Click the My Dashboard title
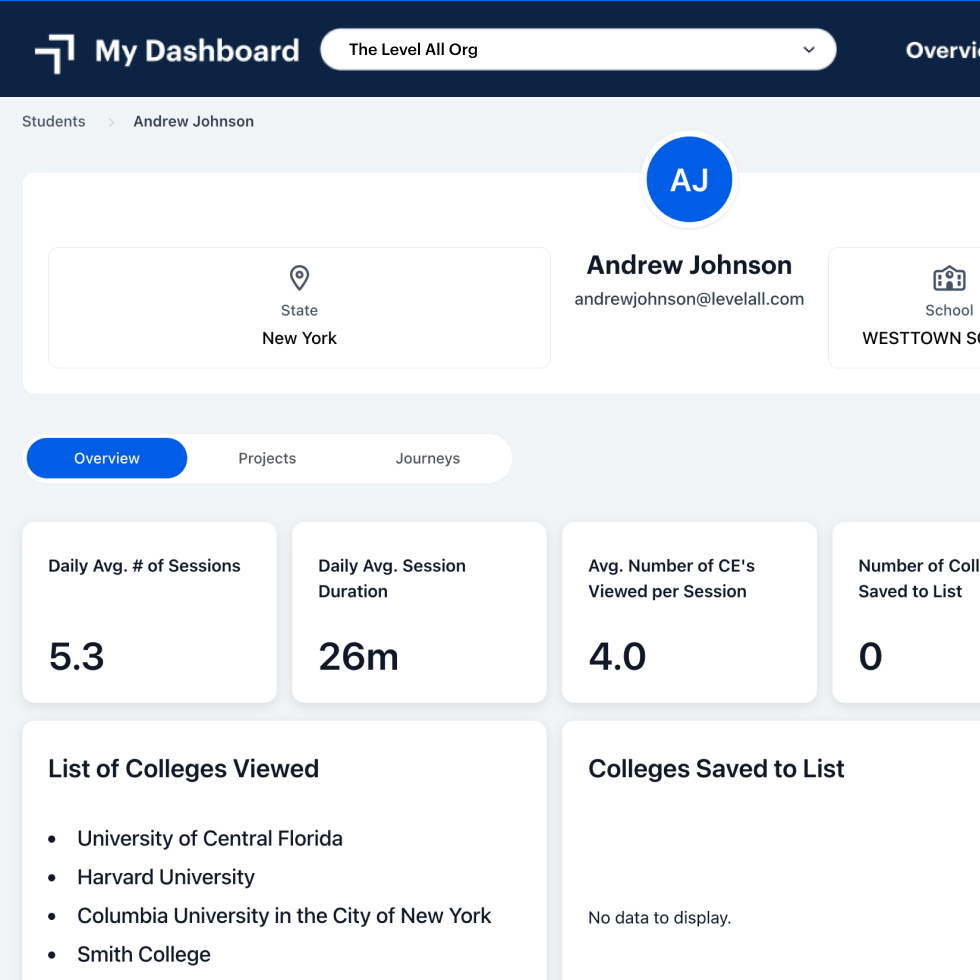 [x=197, y=51]
